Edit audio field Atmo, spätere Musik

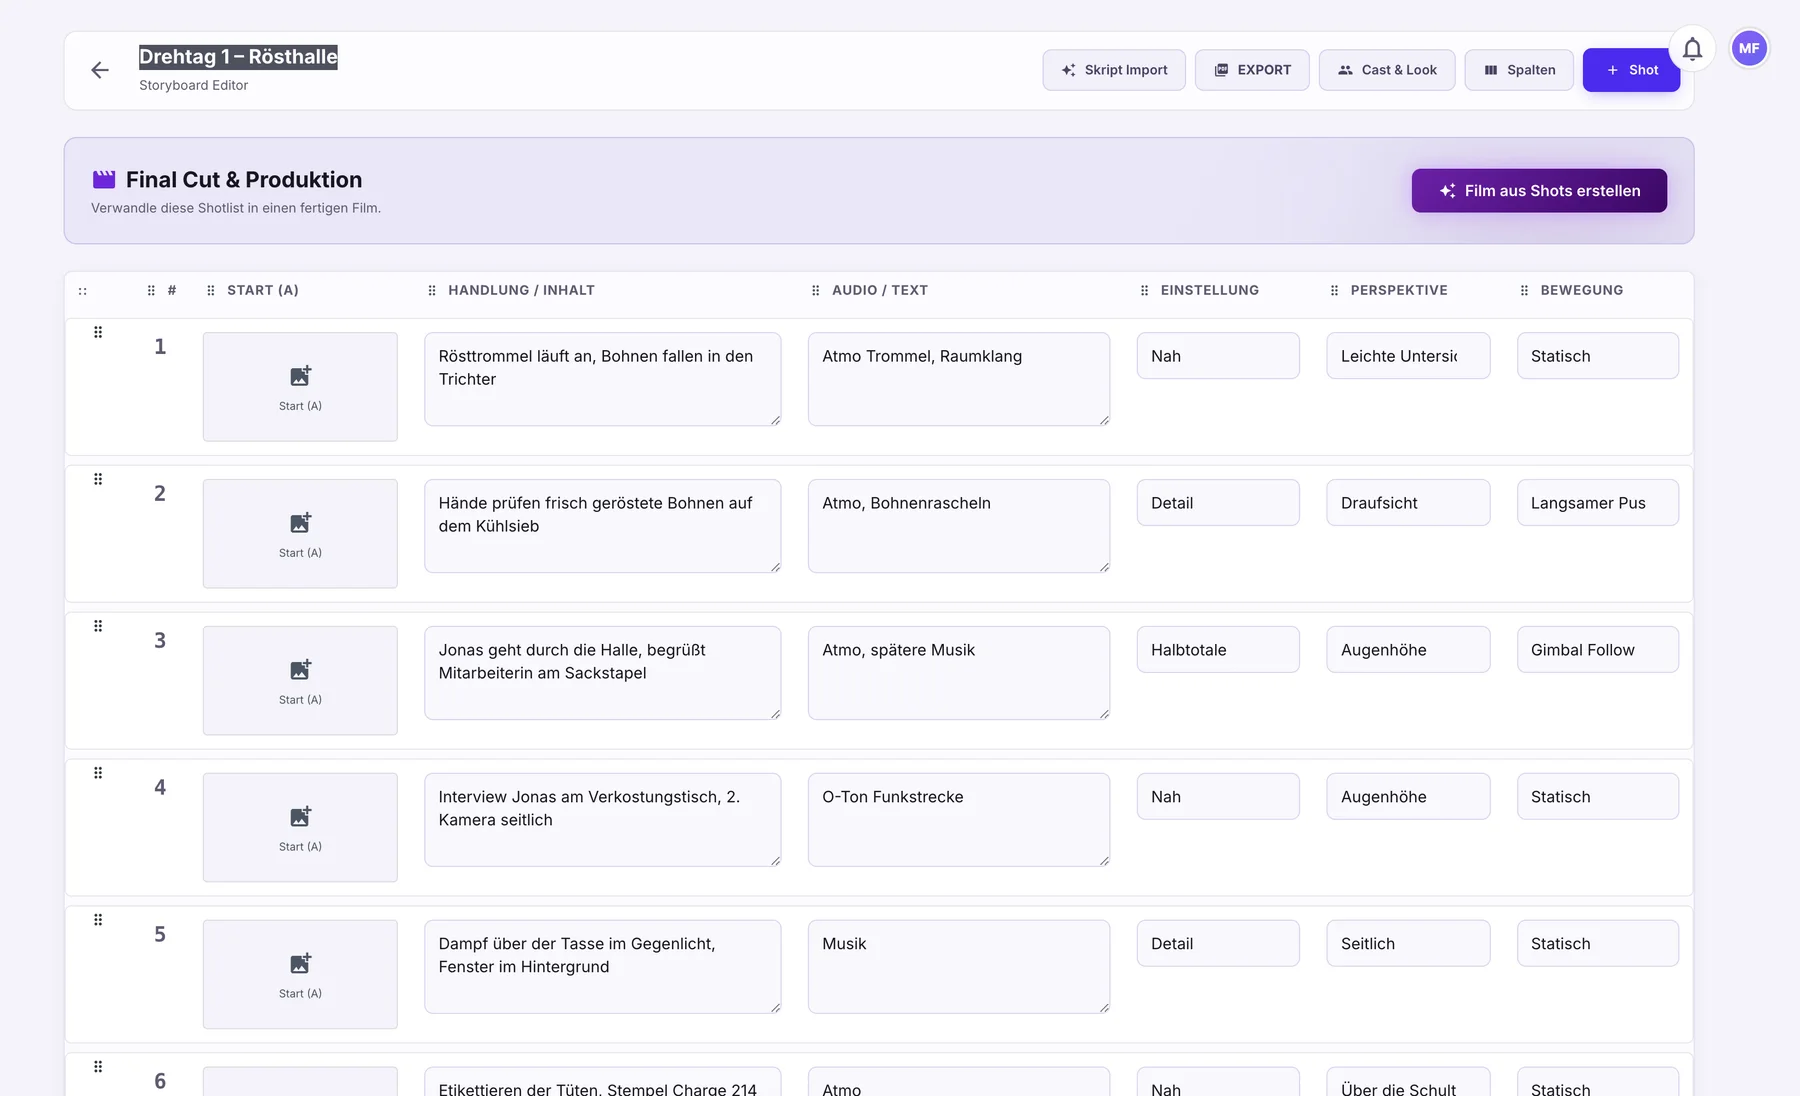pos(959,673)
